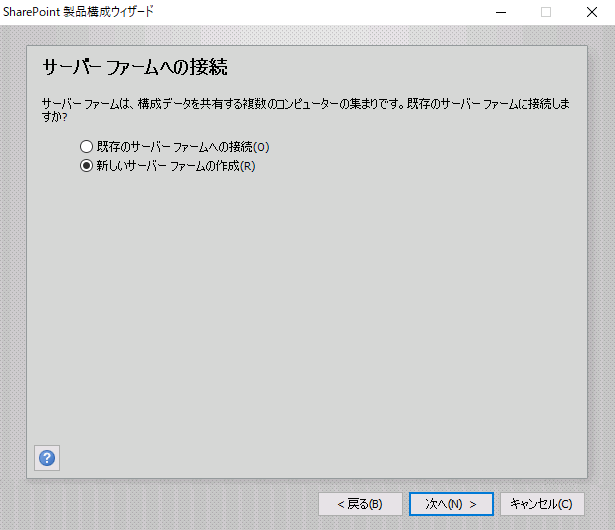615x530 pixels.
Task: Click the サーバー ファームへの接続 heading text
Action: (x=135, y=67)
